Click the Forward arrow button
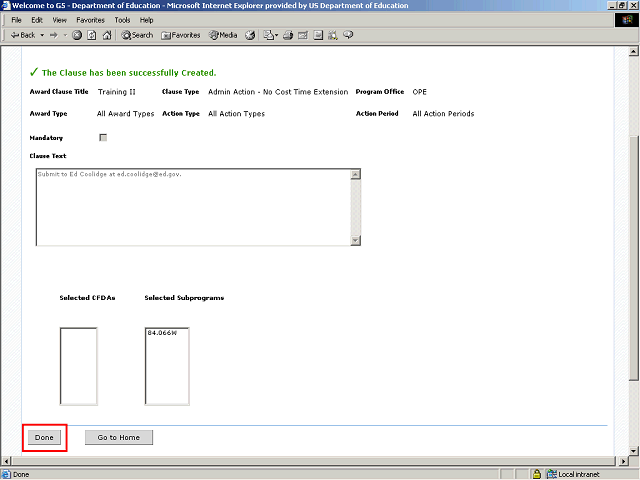Viewport: 640px width, 480px height. tap(53, 36)
